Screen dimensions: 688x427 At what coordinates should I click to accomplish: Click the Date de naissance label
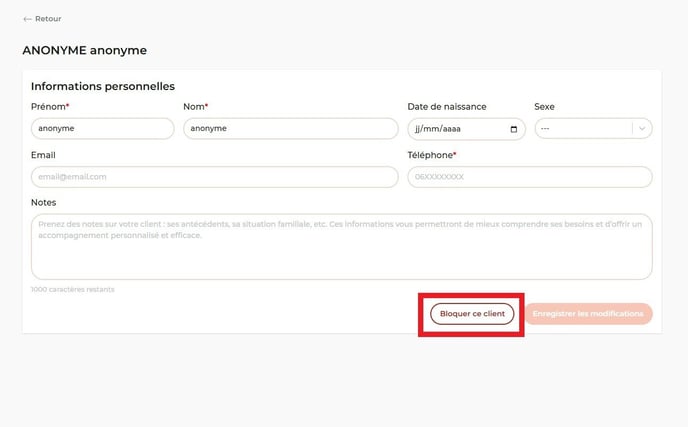pos(446,107)
